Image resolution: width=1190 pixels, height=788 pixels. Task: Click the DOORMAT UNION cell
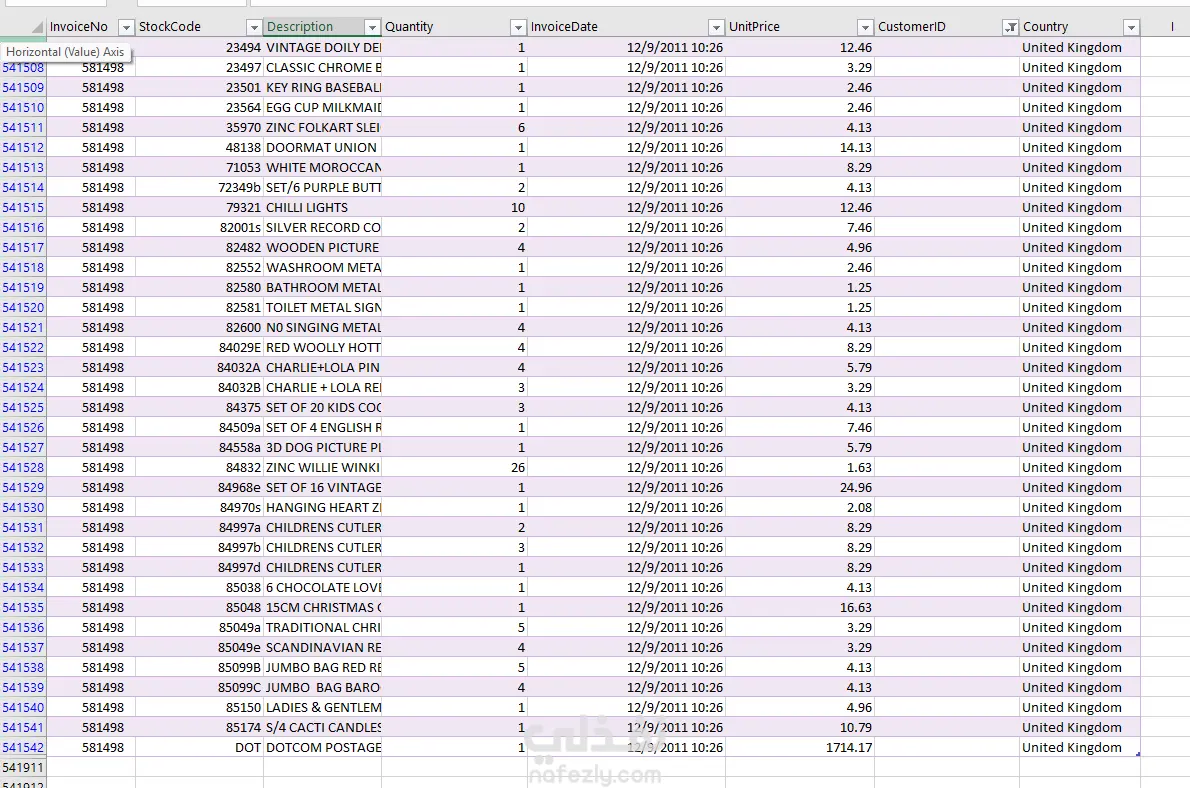pos(323,147)
